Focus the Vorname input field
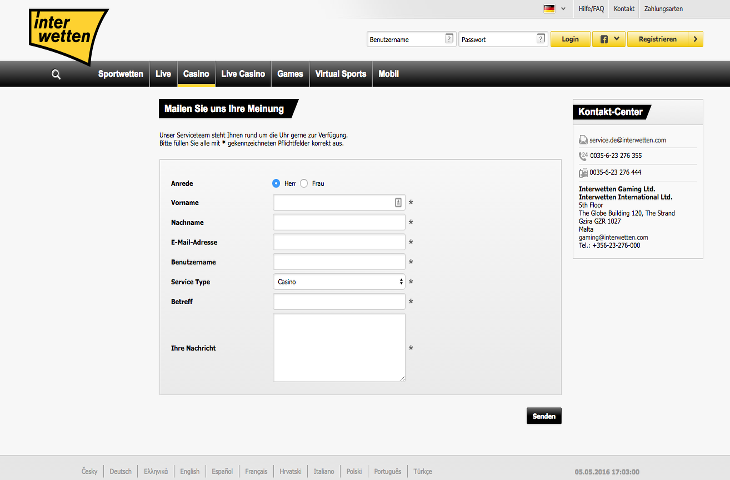This screenshot has height=480, width=730. click(x=339, y=203)
